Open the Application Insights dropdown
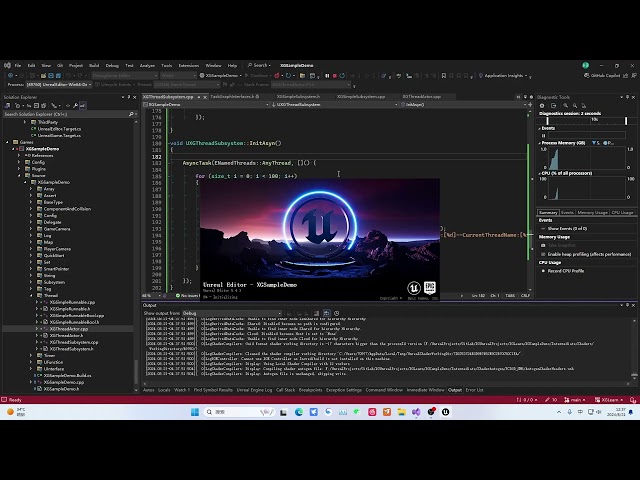This screenshot has height=480, width=640. (x=503, y=76)
